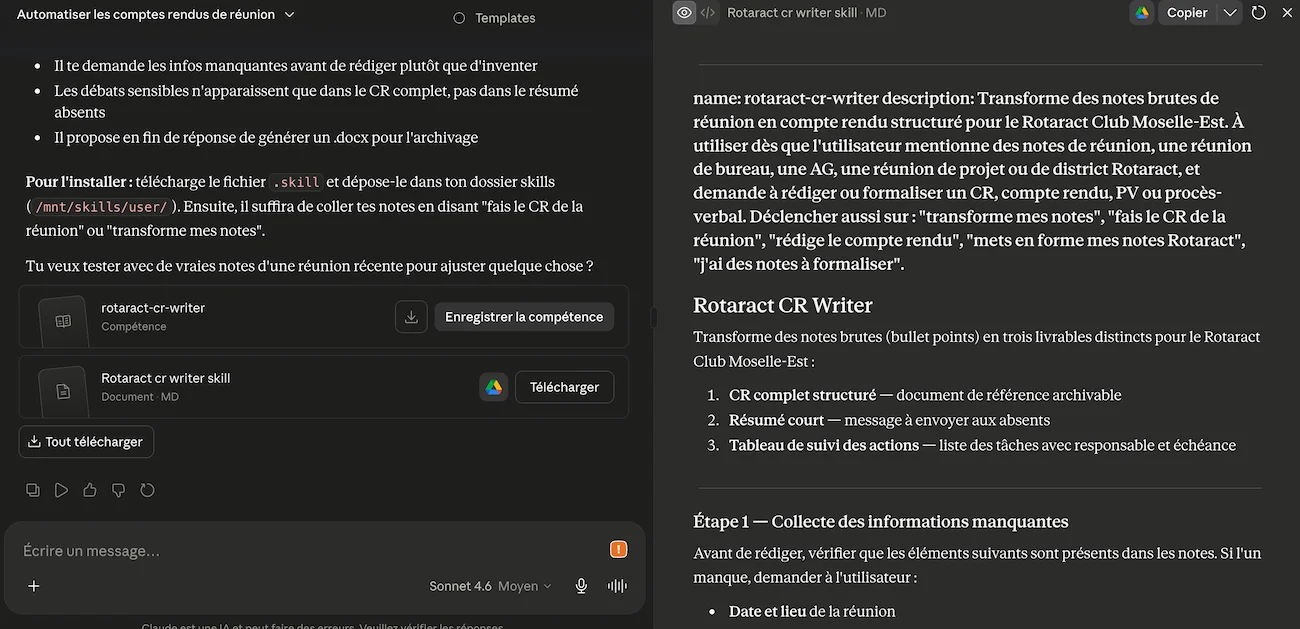Give thumbs down to the response
The image size is (1300, 629).
coord(119,490)
